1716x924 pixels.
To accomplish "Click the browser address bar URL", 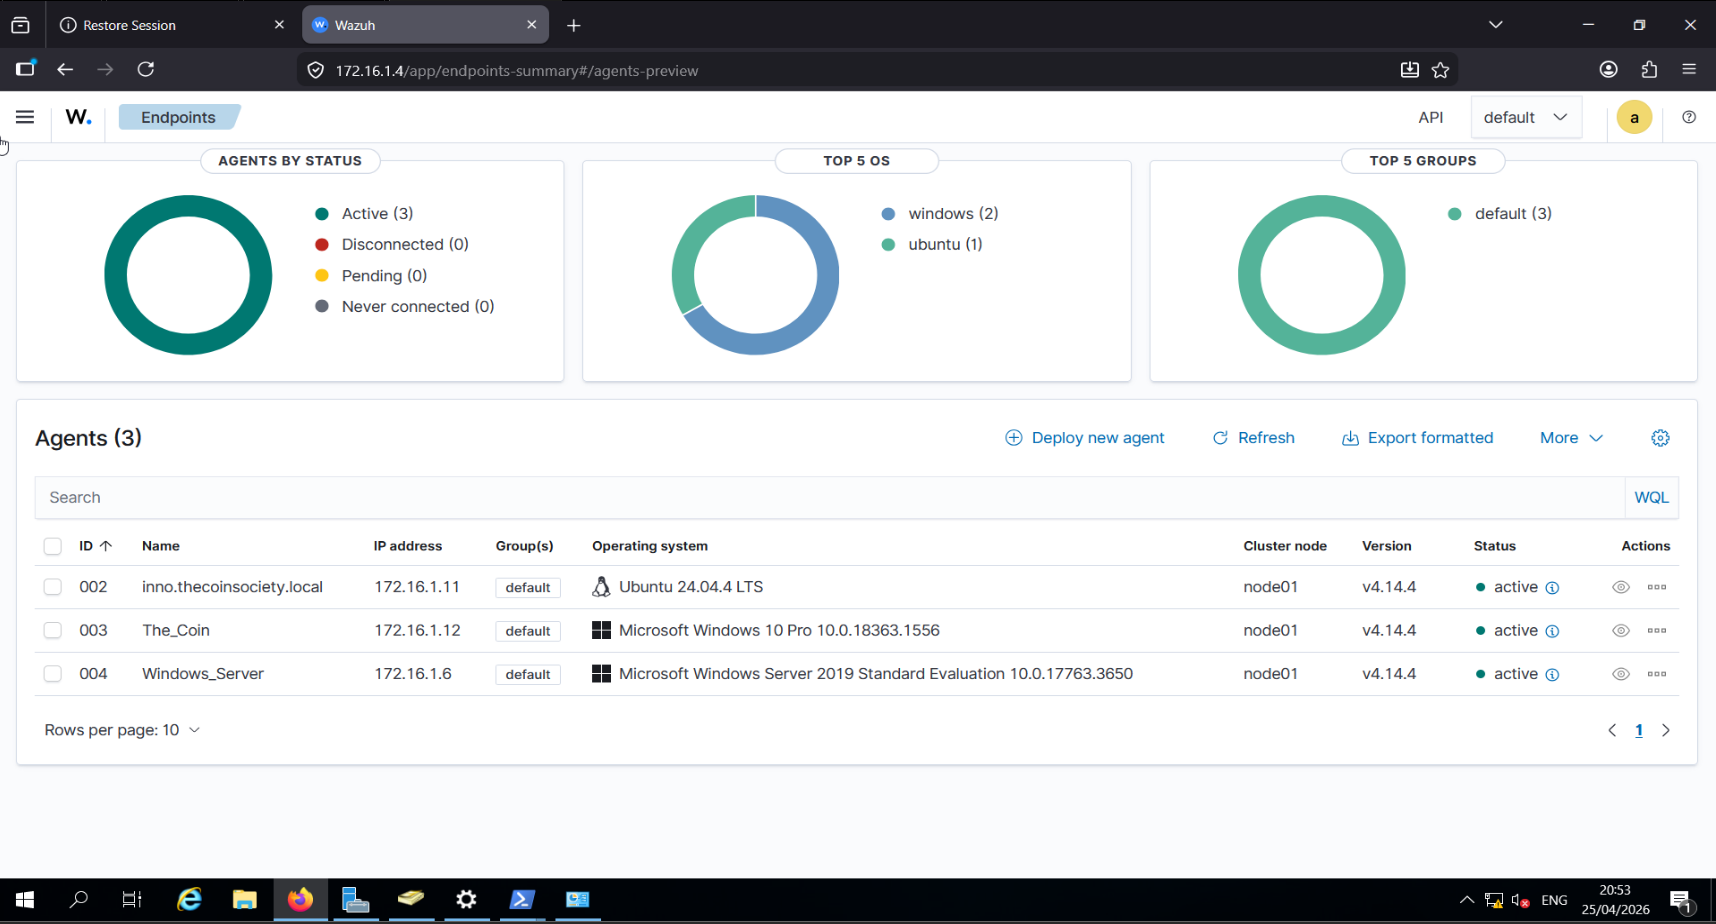I will 517,71.
